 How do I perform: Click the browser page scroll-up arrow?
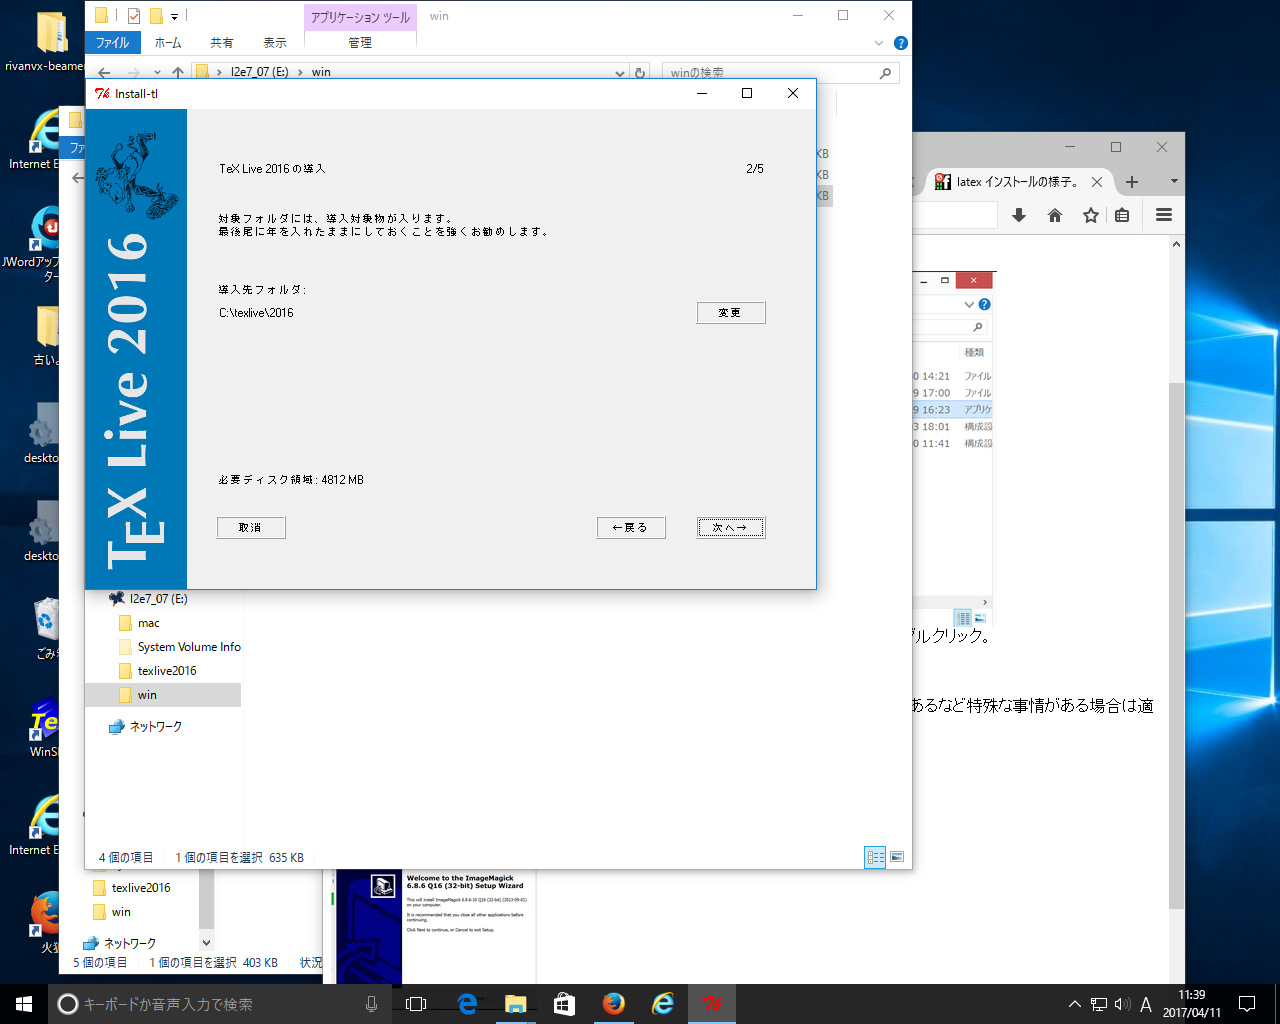point(1176,245)
